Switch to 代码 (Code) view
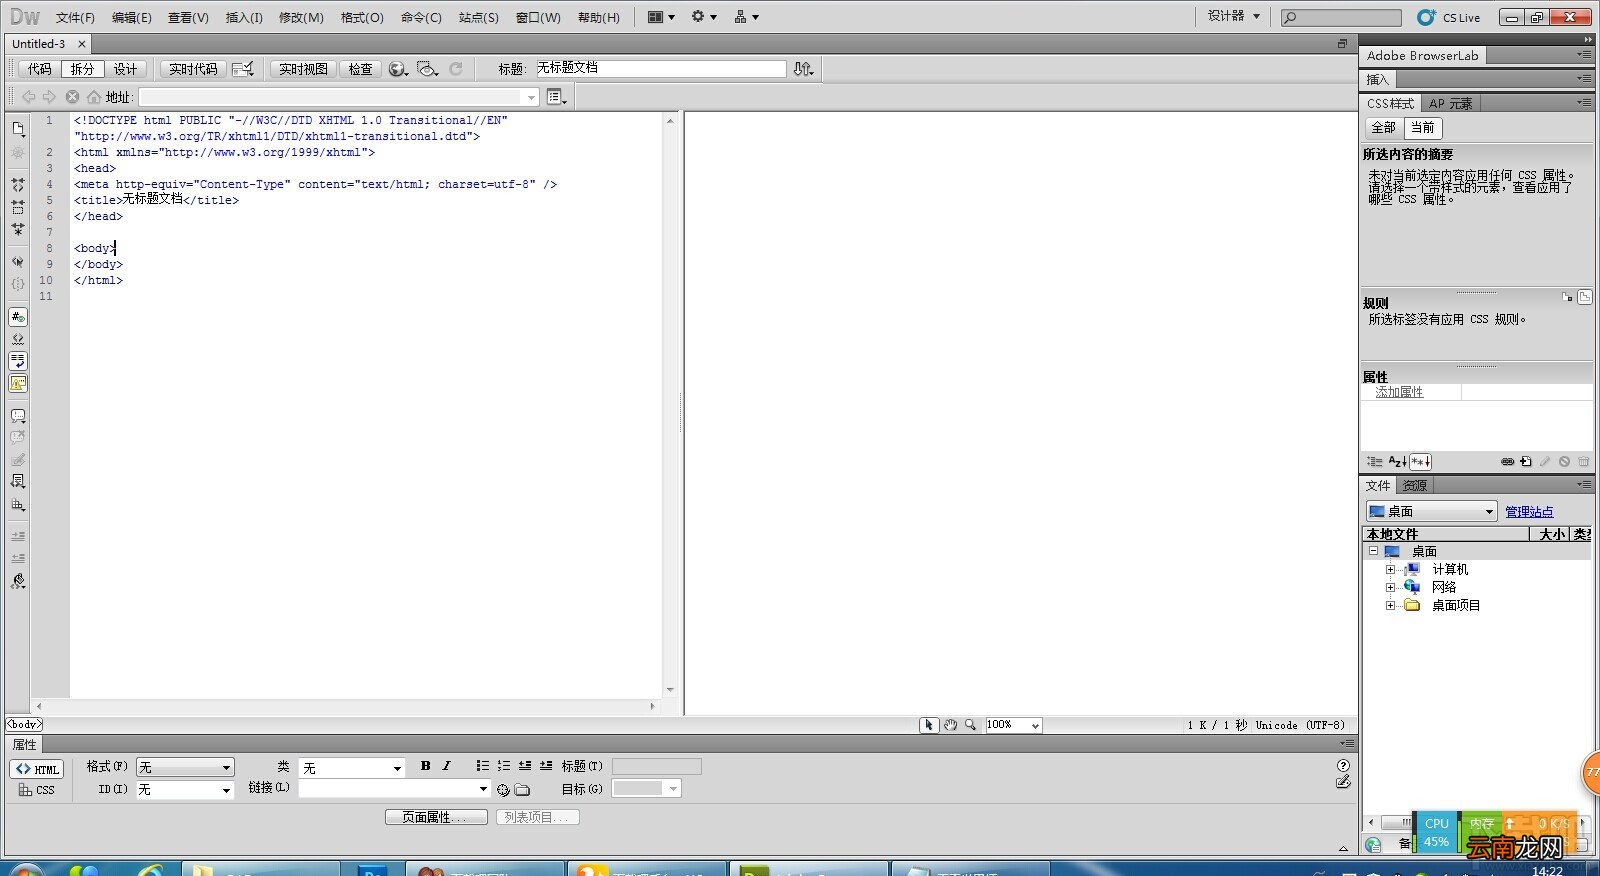The width and height of the screenshot is (1600, 876). 40,69
